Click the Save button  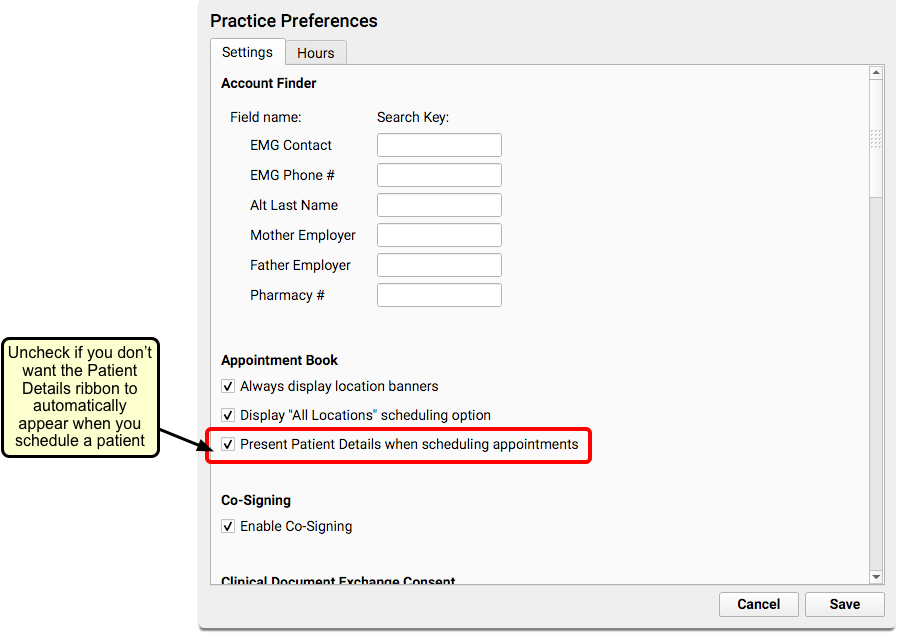pos(845,604)
